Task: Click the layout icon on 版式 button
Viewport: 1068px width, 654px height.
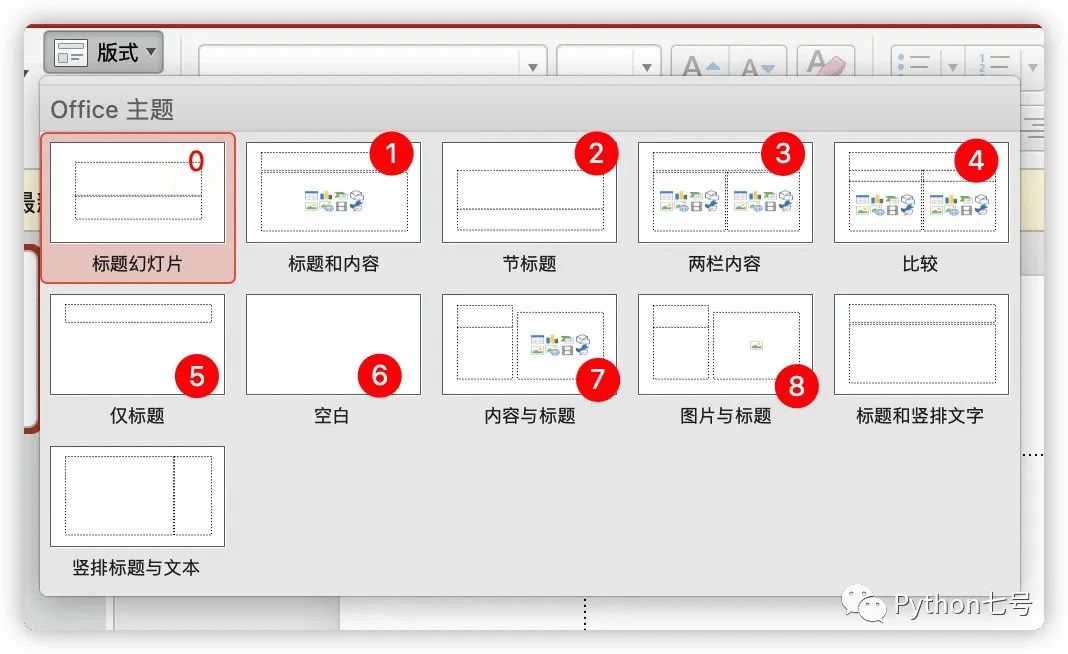Action: pos(71,52)
